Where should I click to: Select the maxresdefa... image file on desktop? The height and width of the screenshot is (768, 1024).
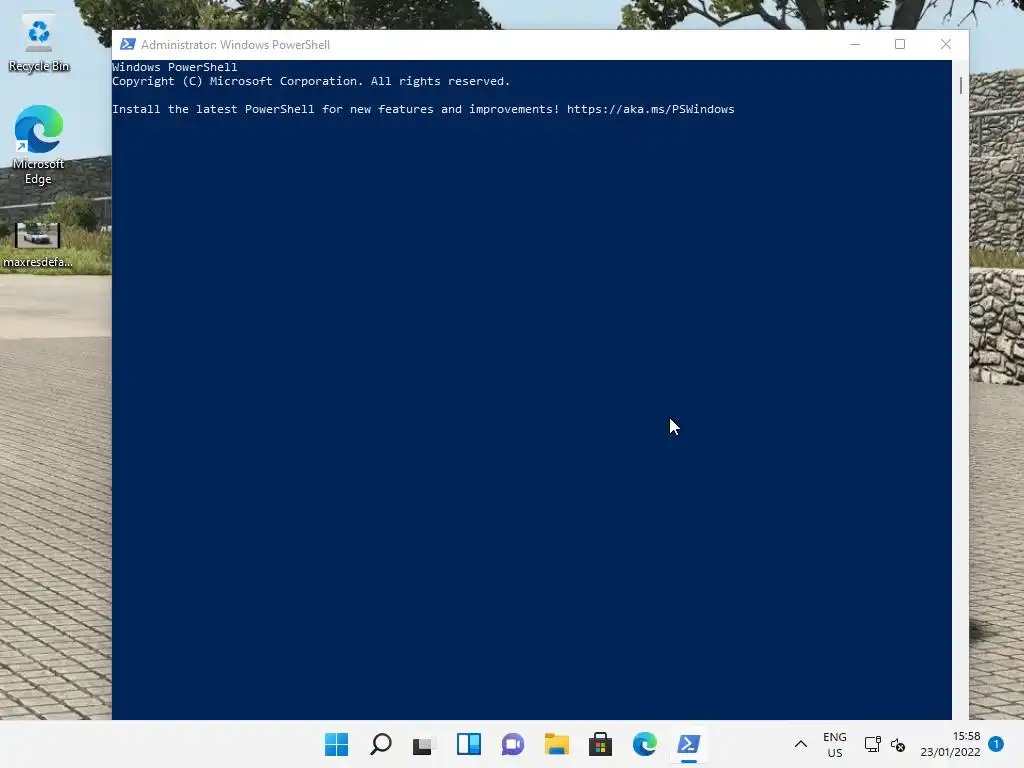tap(38, 246)
